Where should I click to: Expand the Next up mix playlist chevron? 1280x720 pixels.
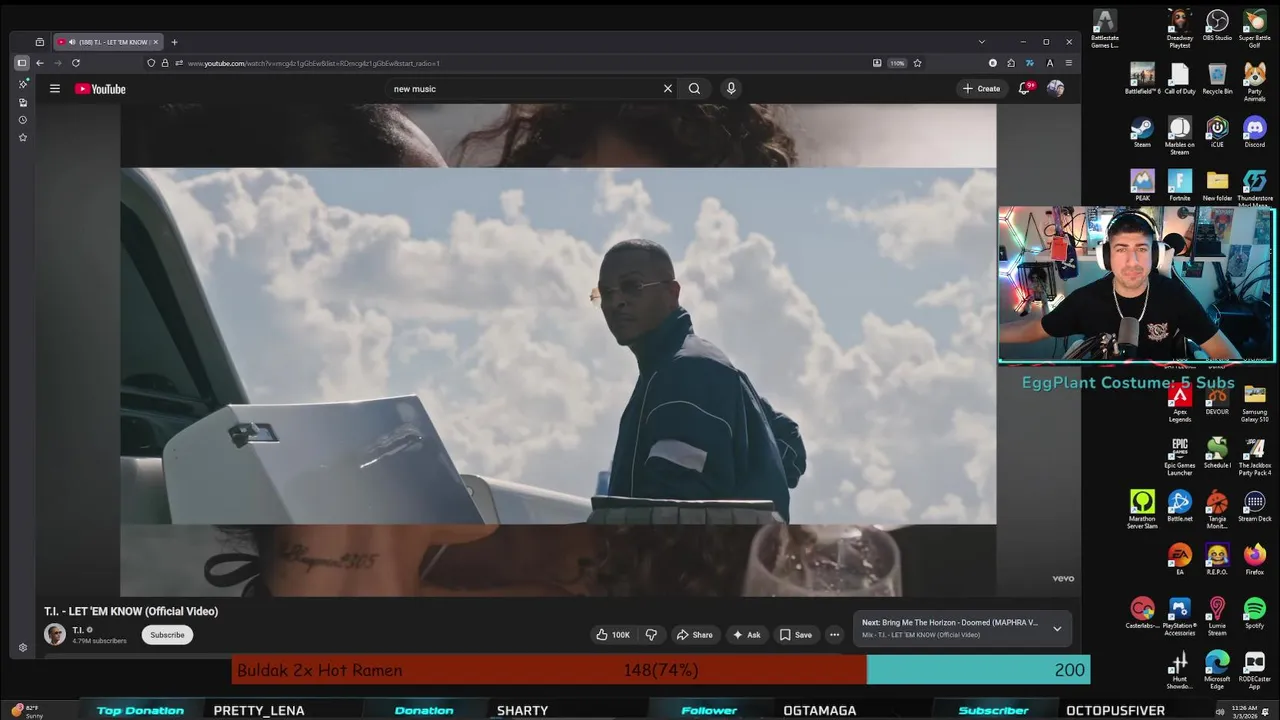click(1057, 629)
